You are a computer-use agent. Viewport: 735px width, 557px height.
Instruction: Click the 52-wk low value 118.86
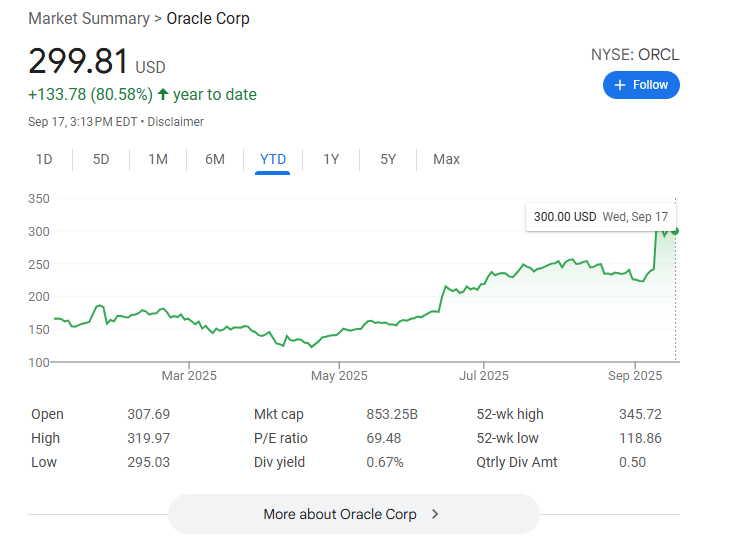click(x=640, y=438)
